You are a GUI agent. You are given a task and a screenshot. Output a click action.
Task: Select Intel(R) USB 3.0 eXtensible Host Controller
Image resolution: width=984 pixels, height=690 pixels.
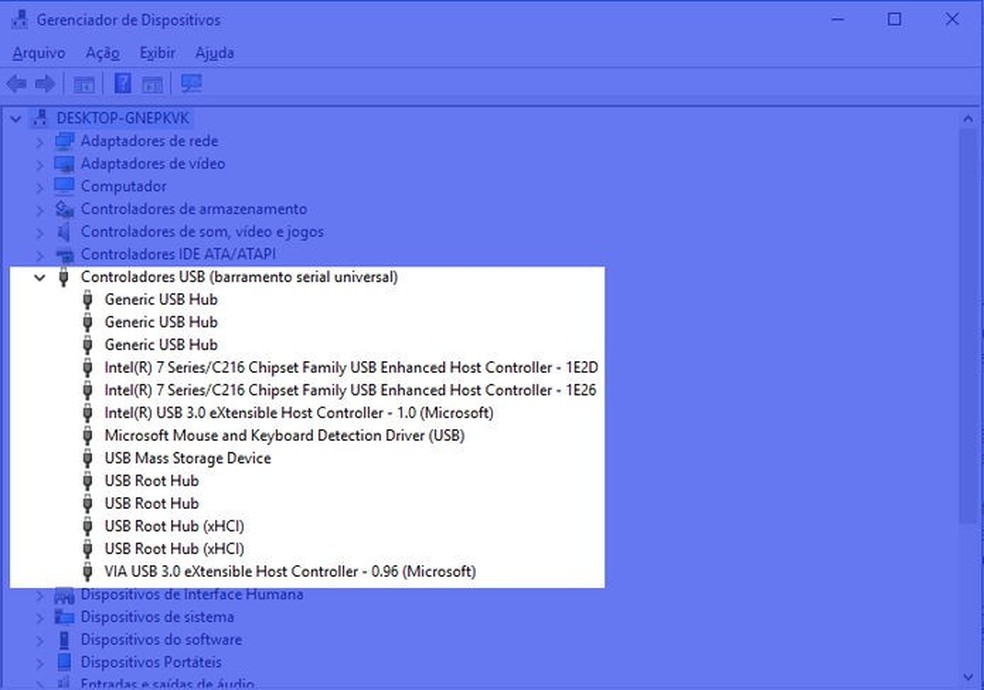[x=299, y=413]
